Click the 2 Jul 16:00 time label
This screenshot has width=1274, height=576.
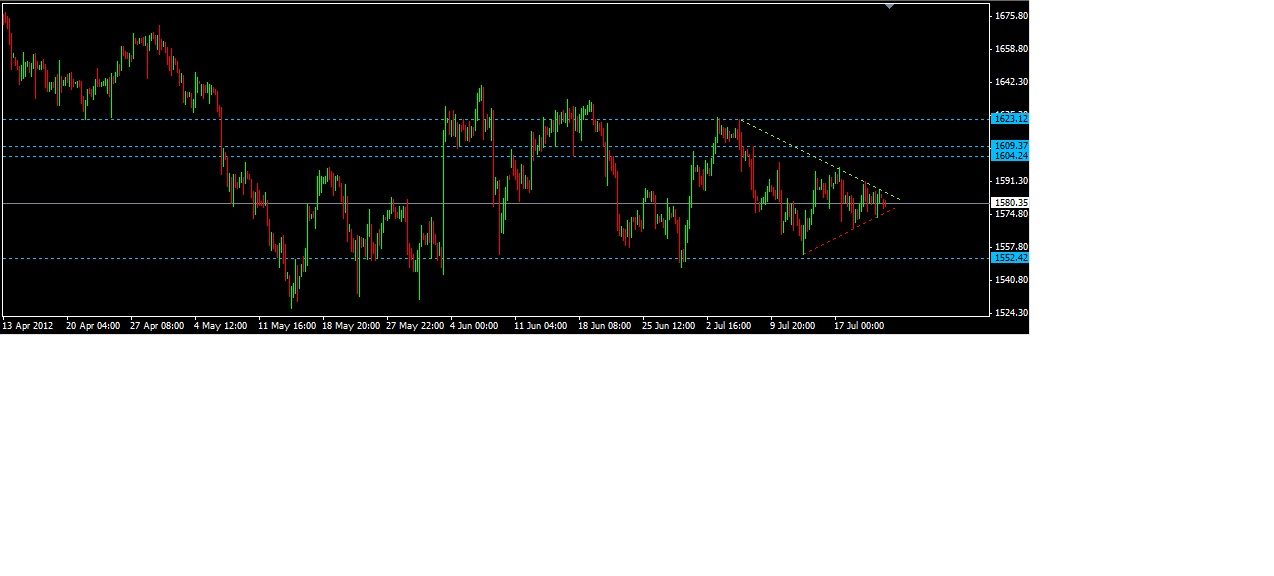click(x=729, y=325)
